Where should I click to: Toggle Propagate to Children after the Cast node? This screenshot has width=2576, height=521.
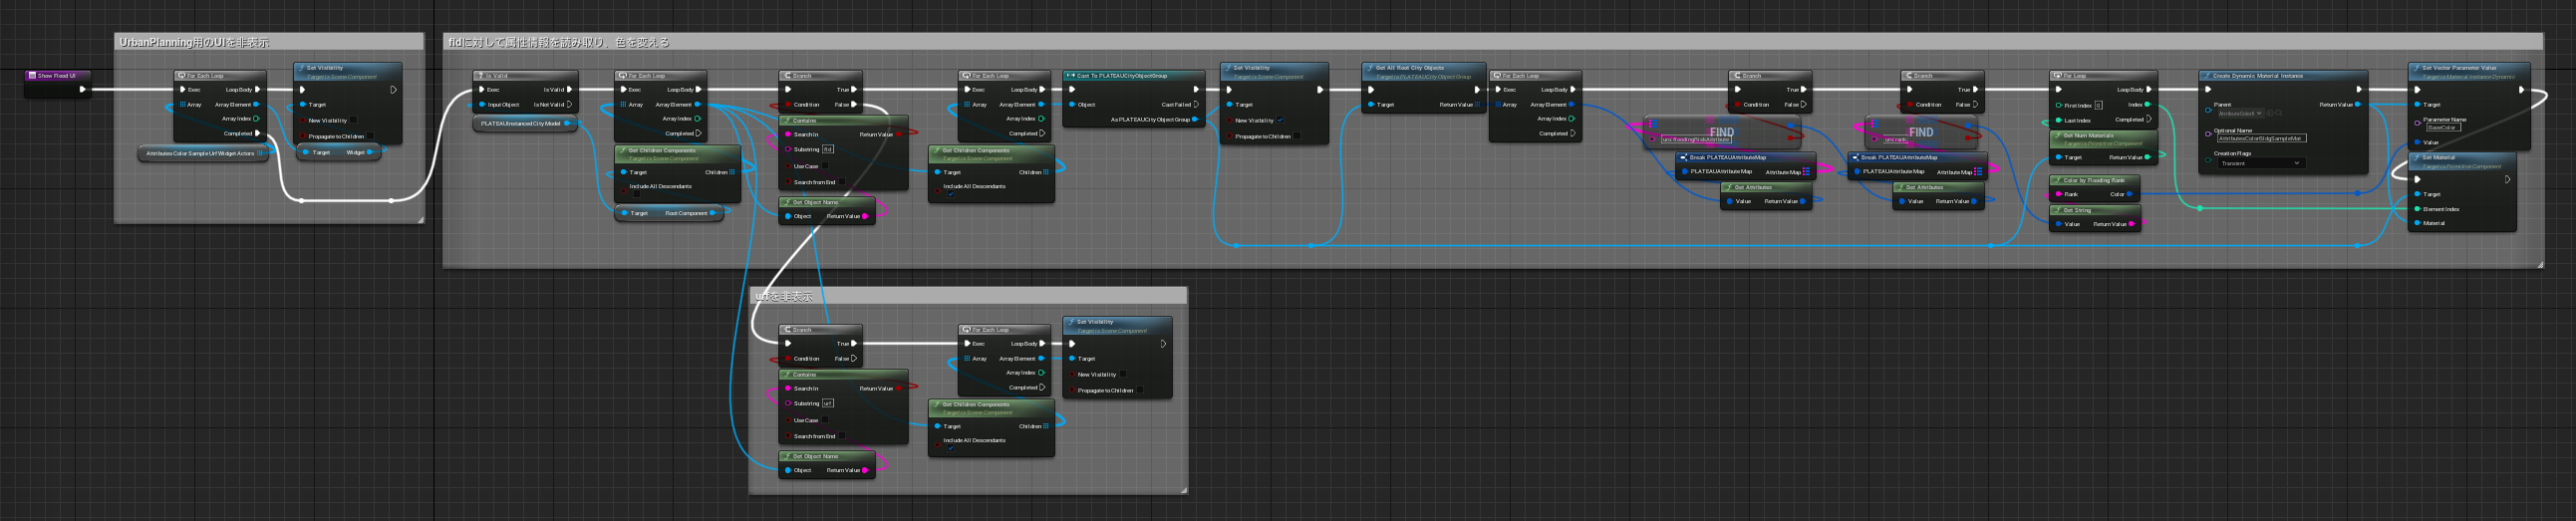click(1297, 136)
